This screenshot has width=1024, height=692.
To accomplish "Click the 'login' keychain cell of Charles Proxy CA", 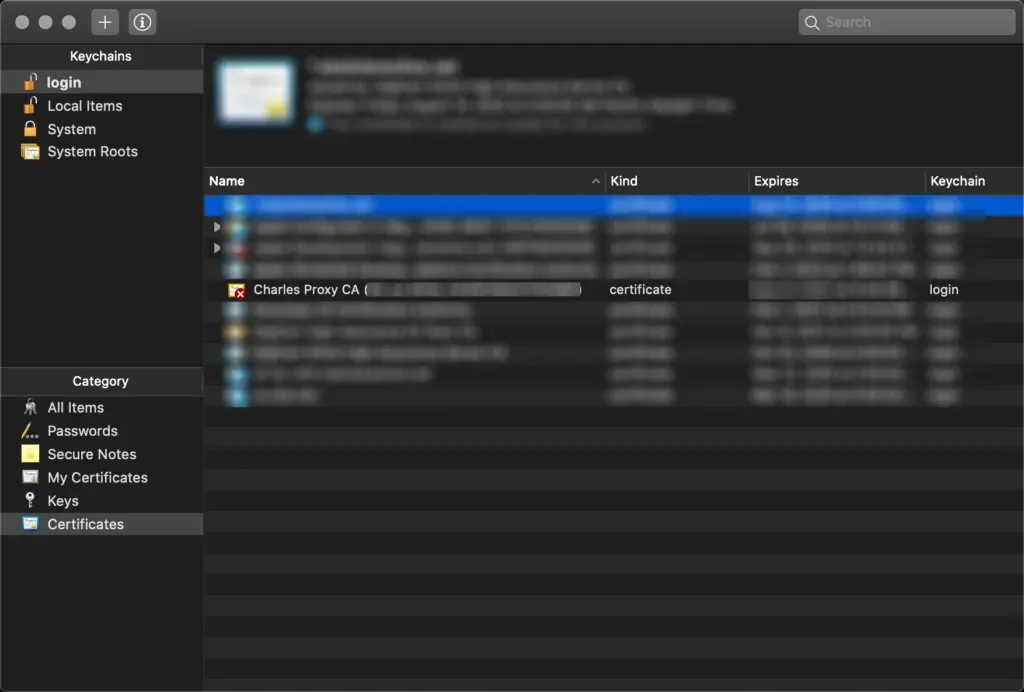I will [x=944, y=289].
